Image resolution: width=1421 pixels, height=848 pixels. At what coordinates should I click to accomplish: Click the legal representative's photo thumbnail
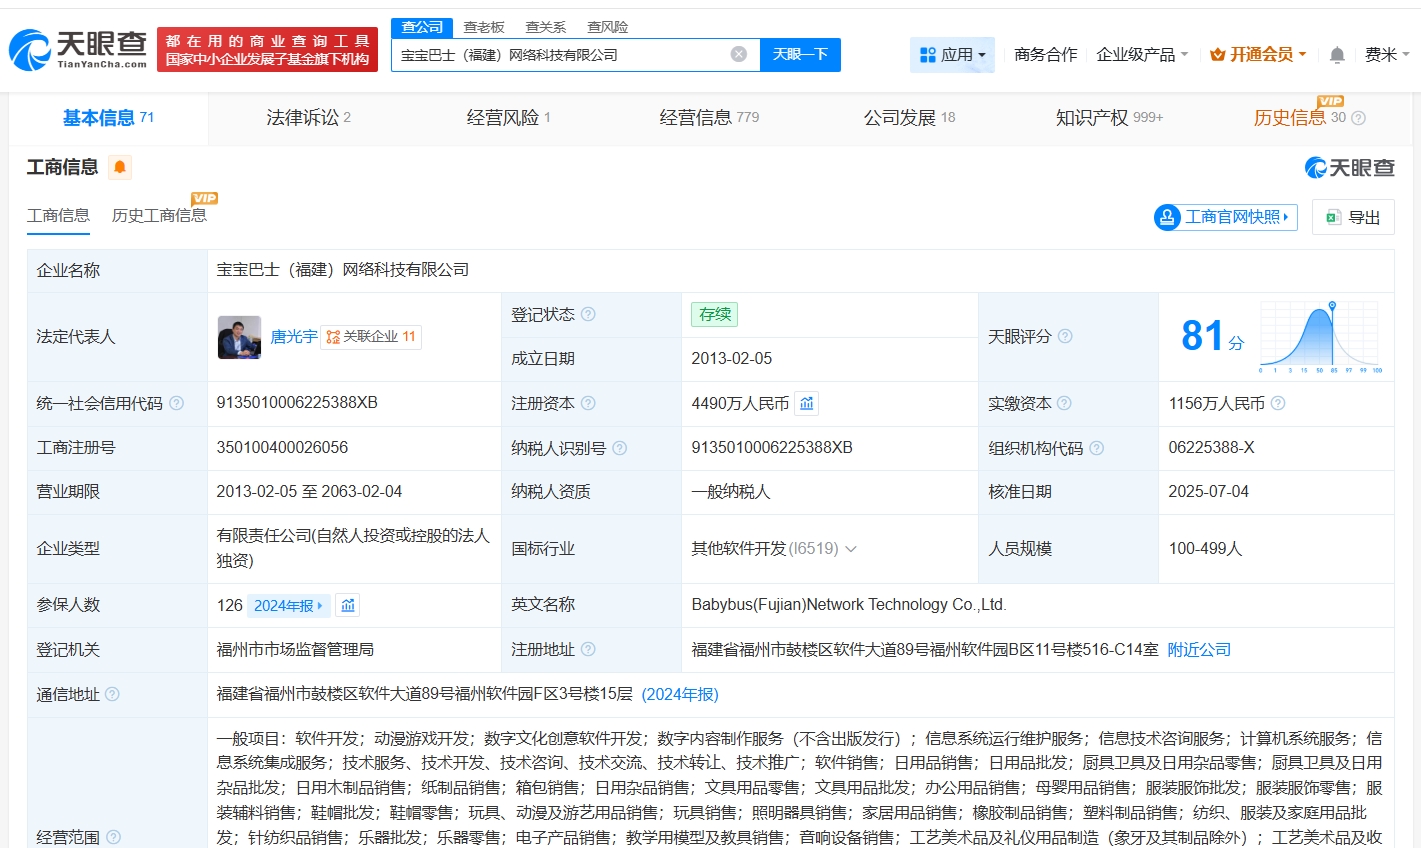(239, 337)
